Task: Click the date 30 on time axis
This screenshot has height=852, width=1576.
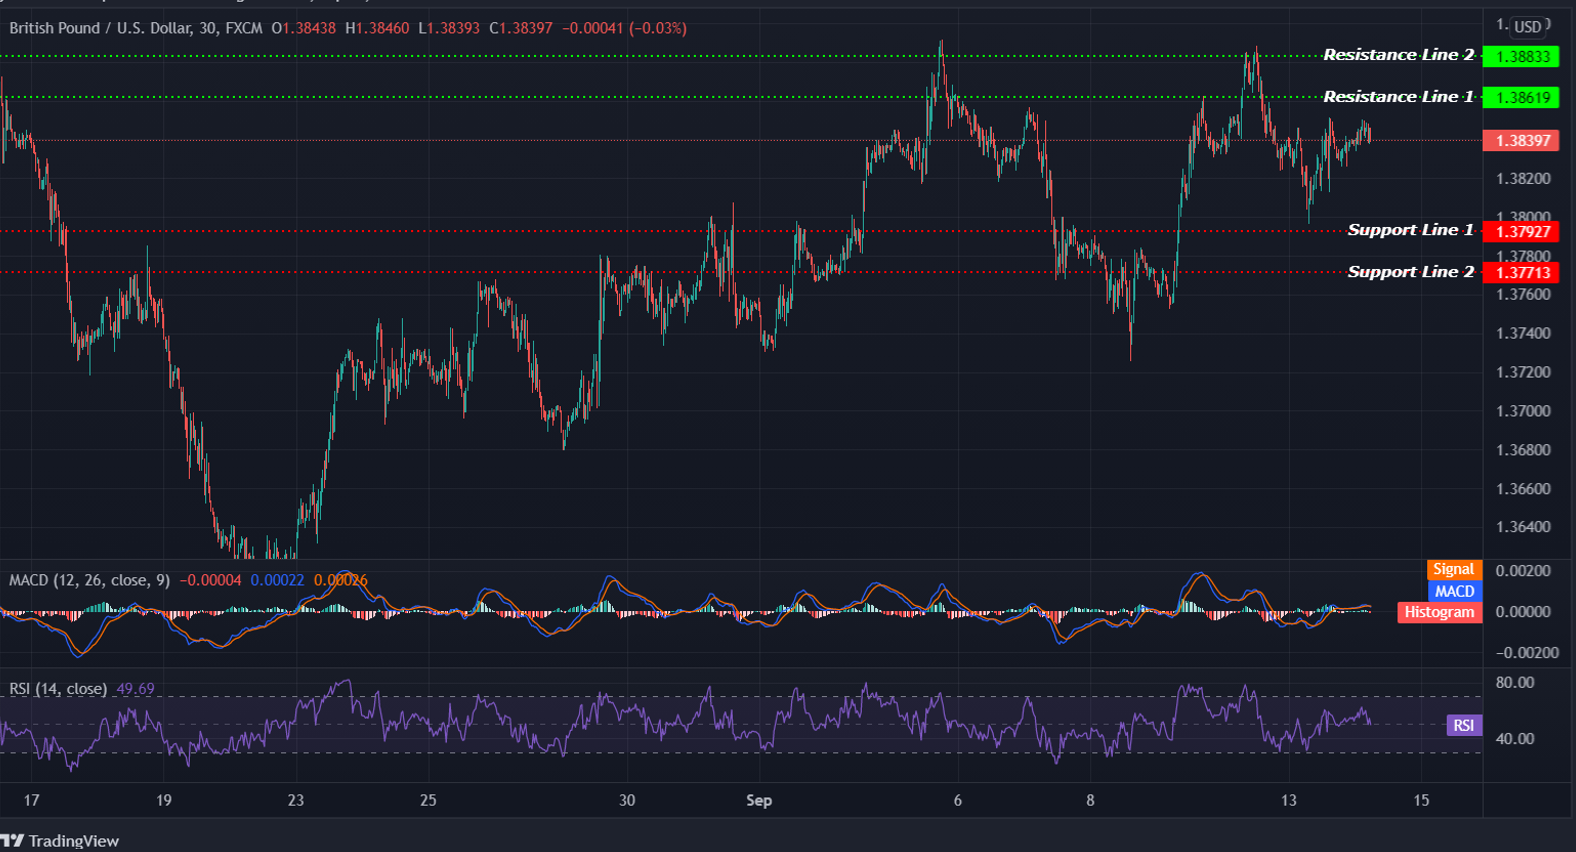Action: (627, 801)
